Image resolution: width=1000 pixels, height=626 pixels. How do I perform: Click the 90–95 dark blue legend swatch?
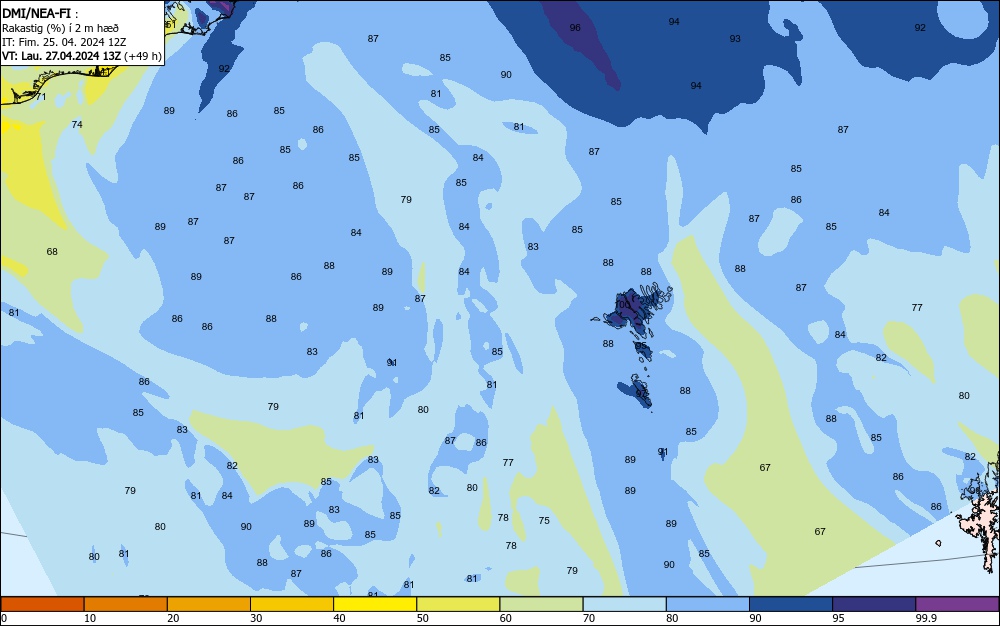[x=791, y=604]
